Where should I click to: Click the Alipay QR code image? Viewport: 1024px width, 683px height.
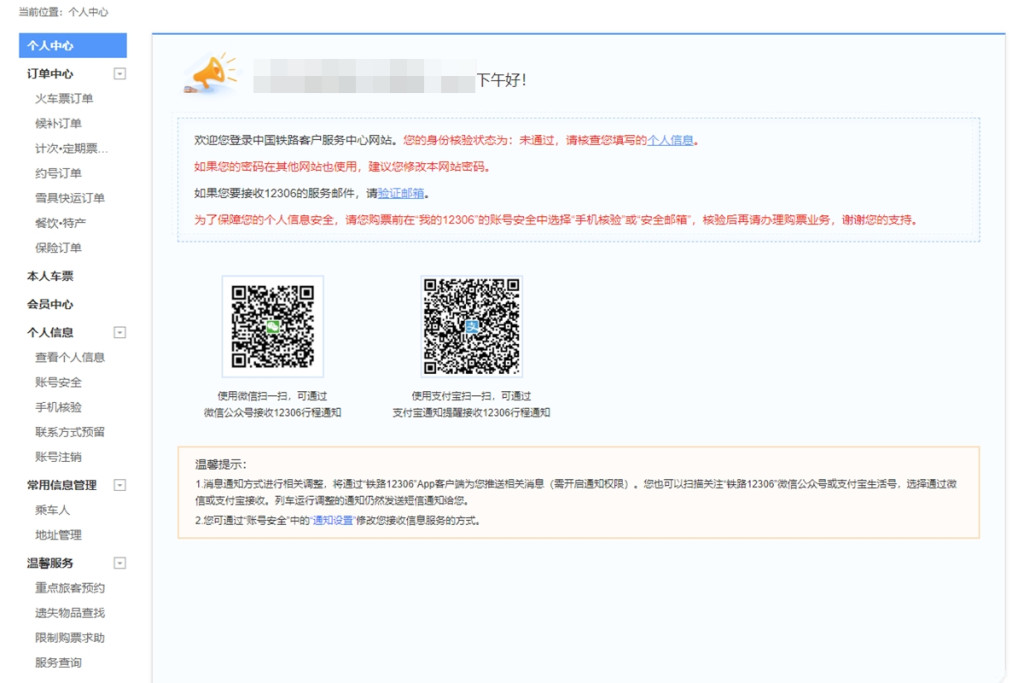pyautogui.click(x=471, y=326)
